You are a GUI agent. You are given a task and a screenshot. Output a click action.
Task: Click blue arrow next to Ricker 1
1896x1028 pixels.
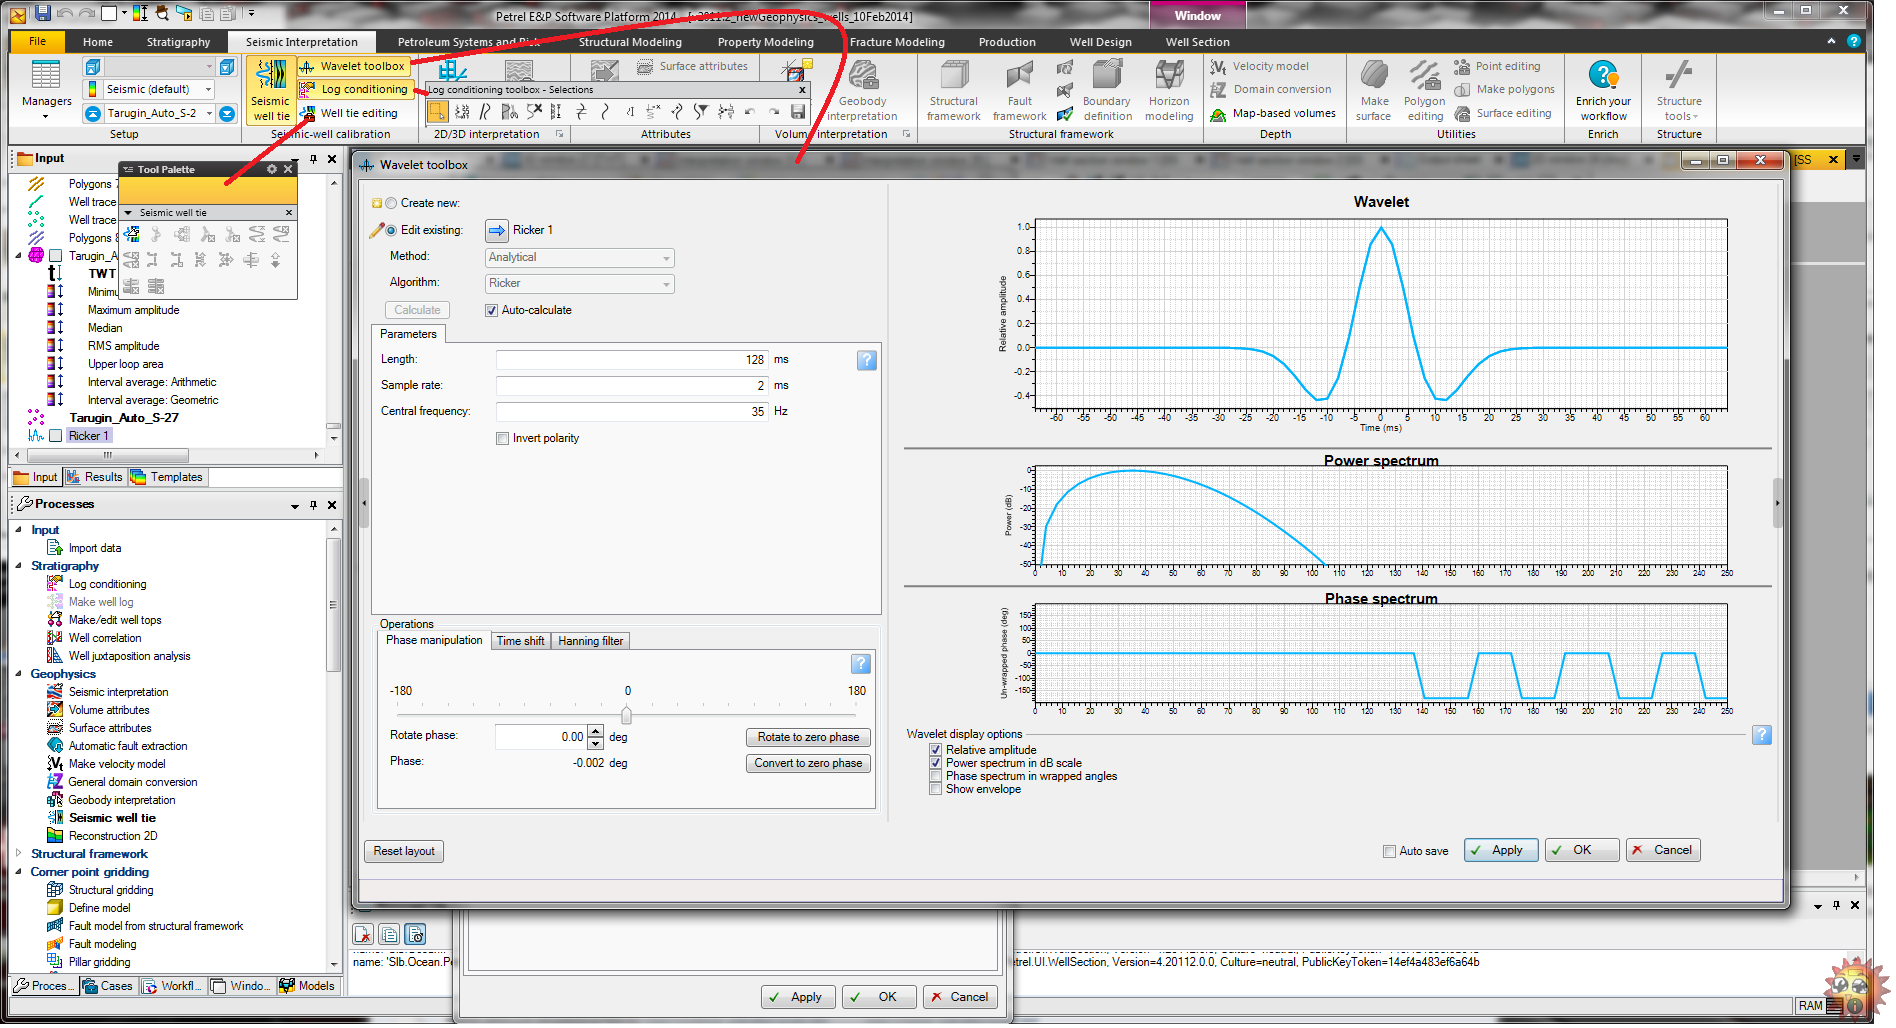[497, 230]
